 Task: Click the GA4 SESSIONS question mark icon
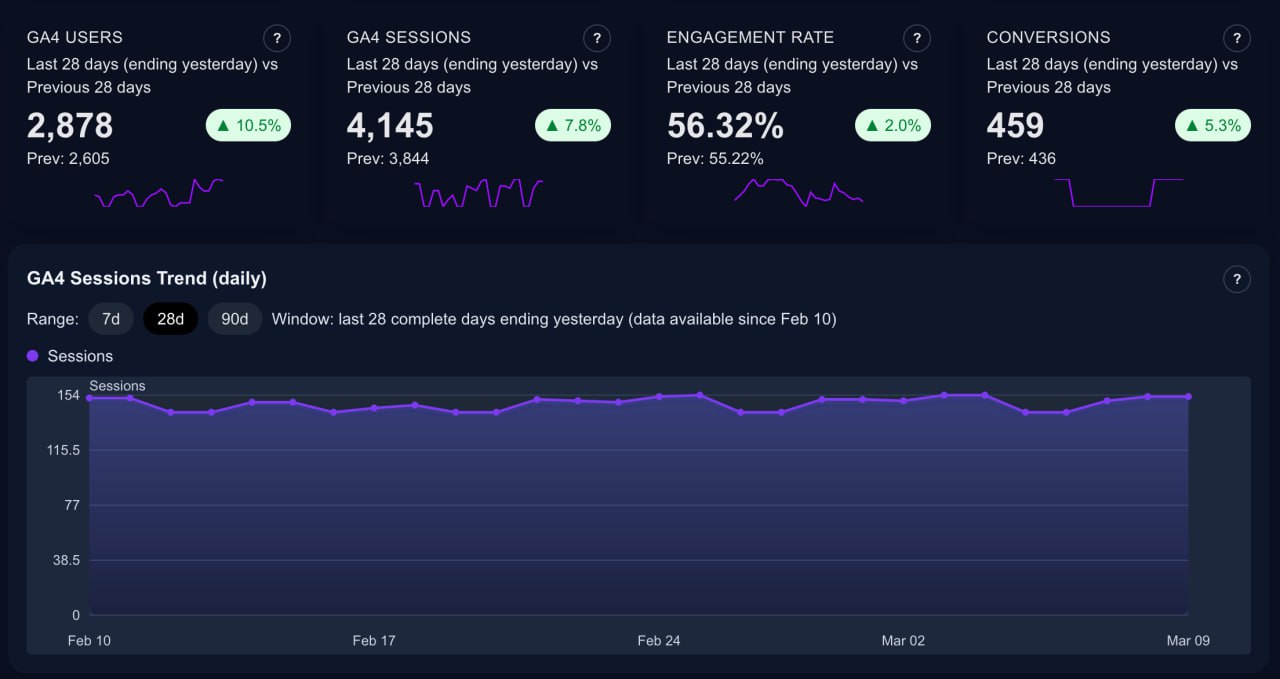click(597, 38)
